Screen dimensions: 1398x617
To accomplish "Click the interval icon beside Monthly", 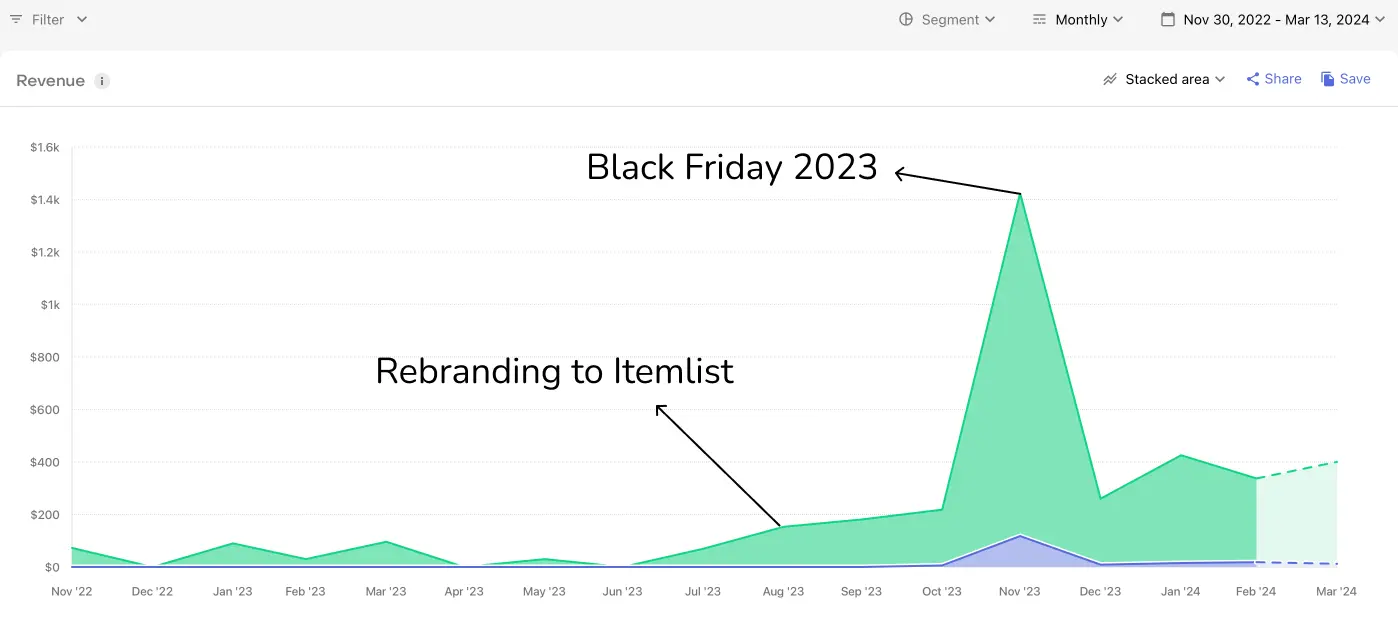I will pos(1040,19).
